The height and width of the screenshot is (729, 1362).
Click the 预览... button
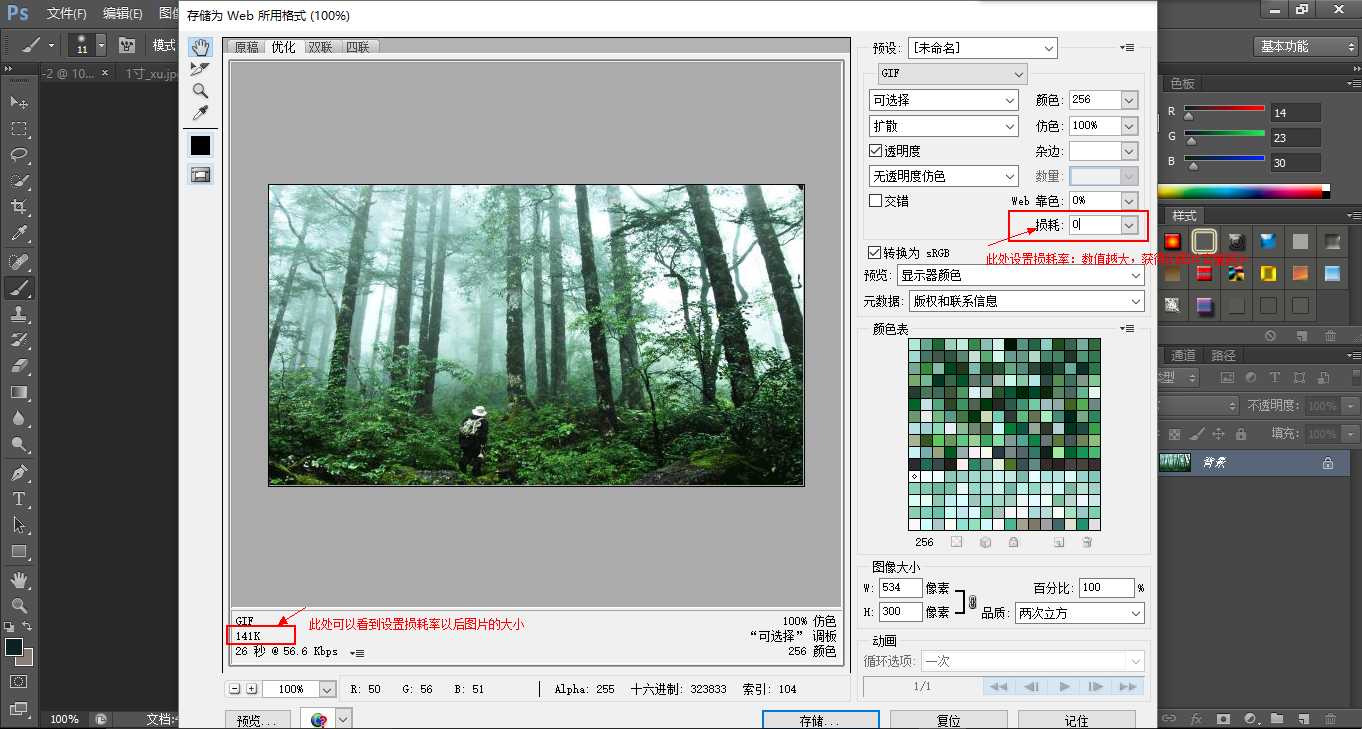[258, 720]
